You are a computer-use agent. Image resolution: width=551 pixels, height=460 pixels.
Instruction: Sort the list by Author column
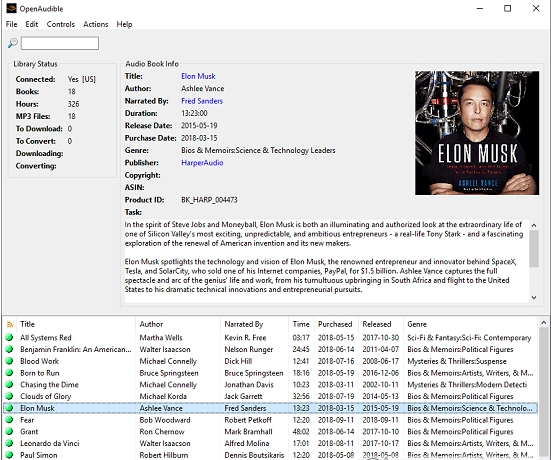click(151, 324)
